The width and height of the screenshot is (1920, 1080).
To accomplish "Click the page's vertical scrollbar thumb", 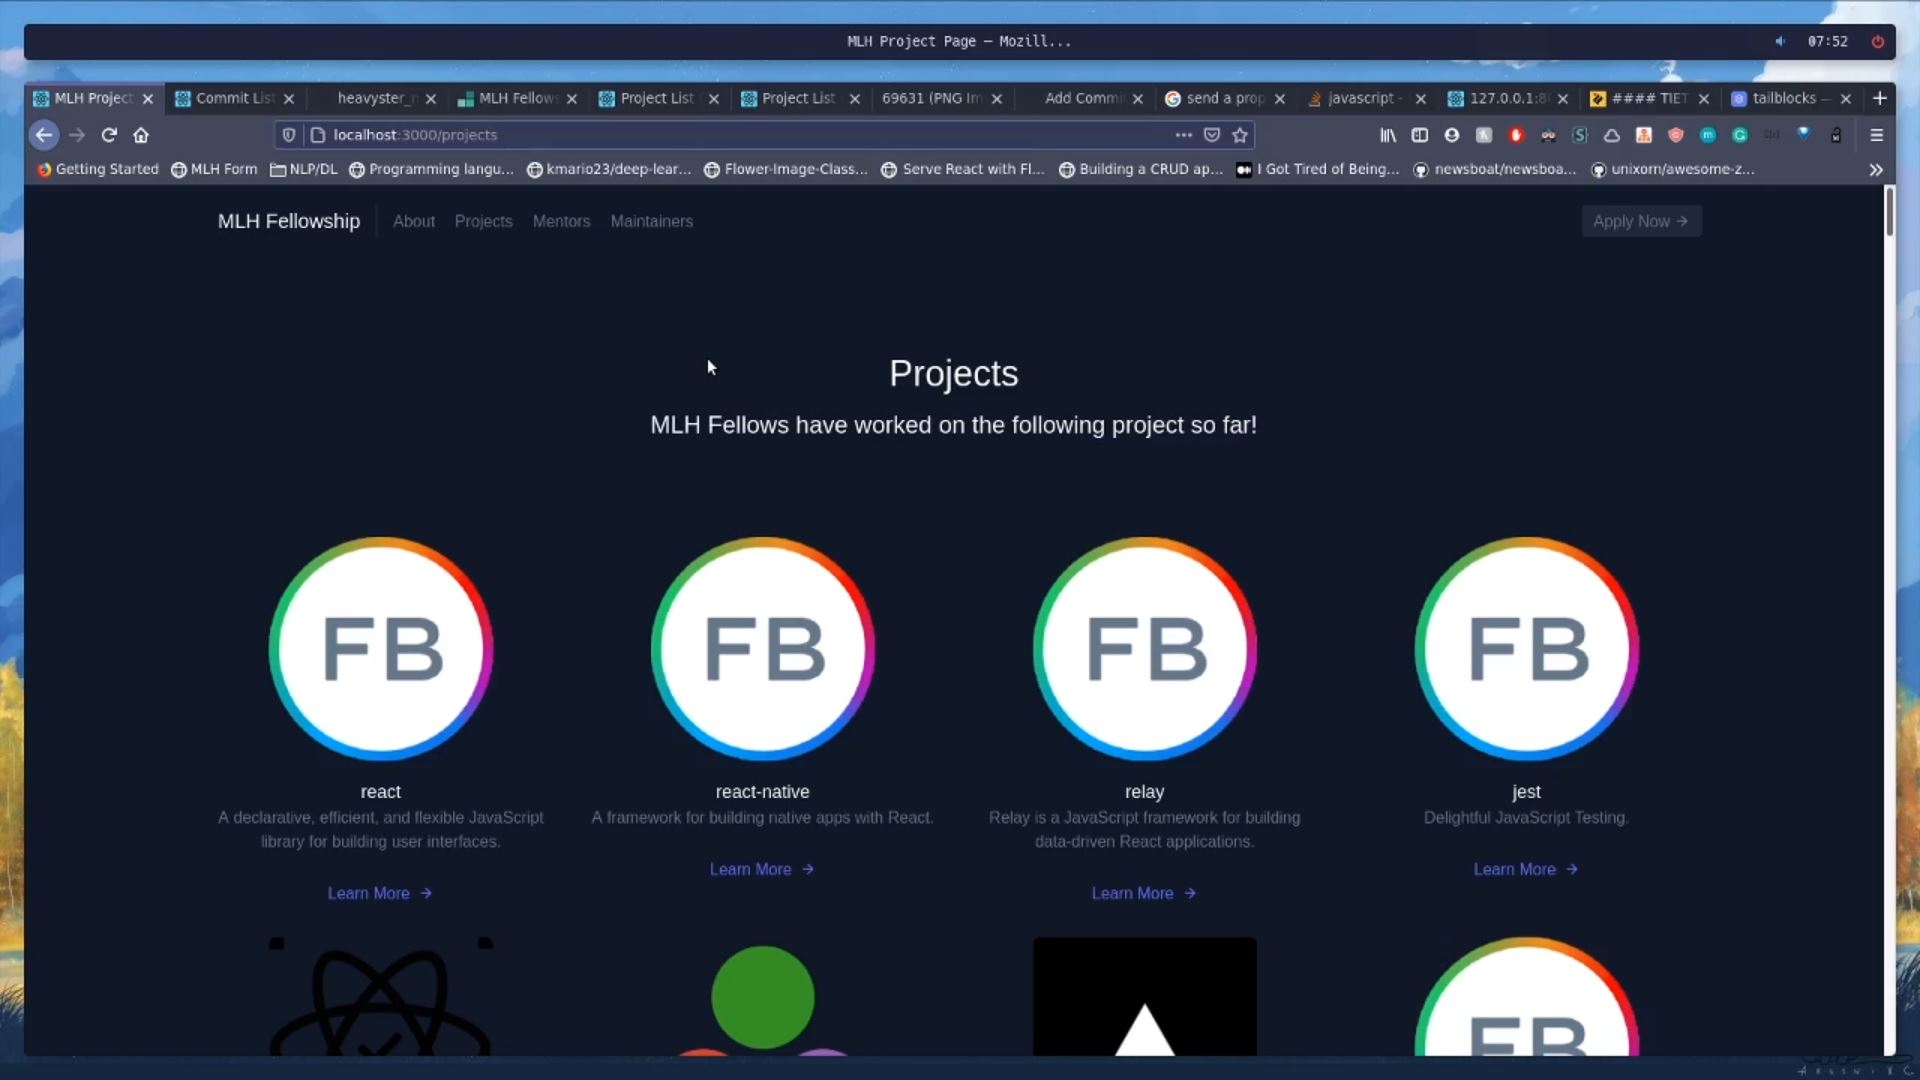I will tap(1889, 211).
